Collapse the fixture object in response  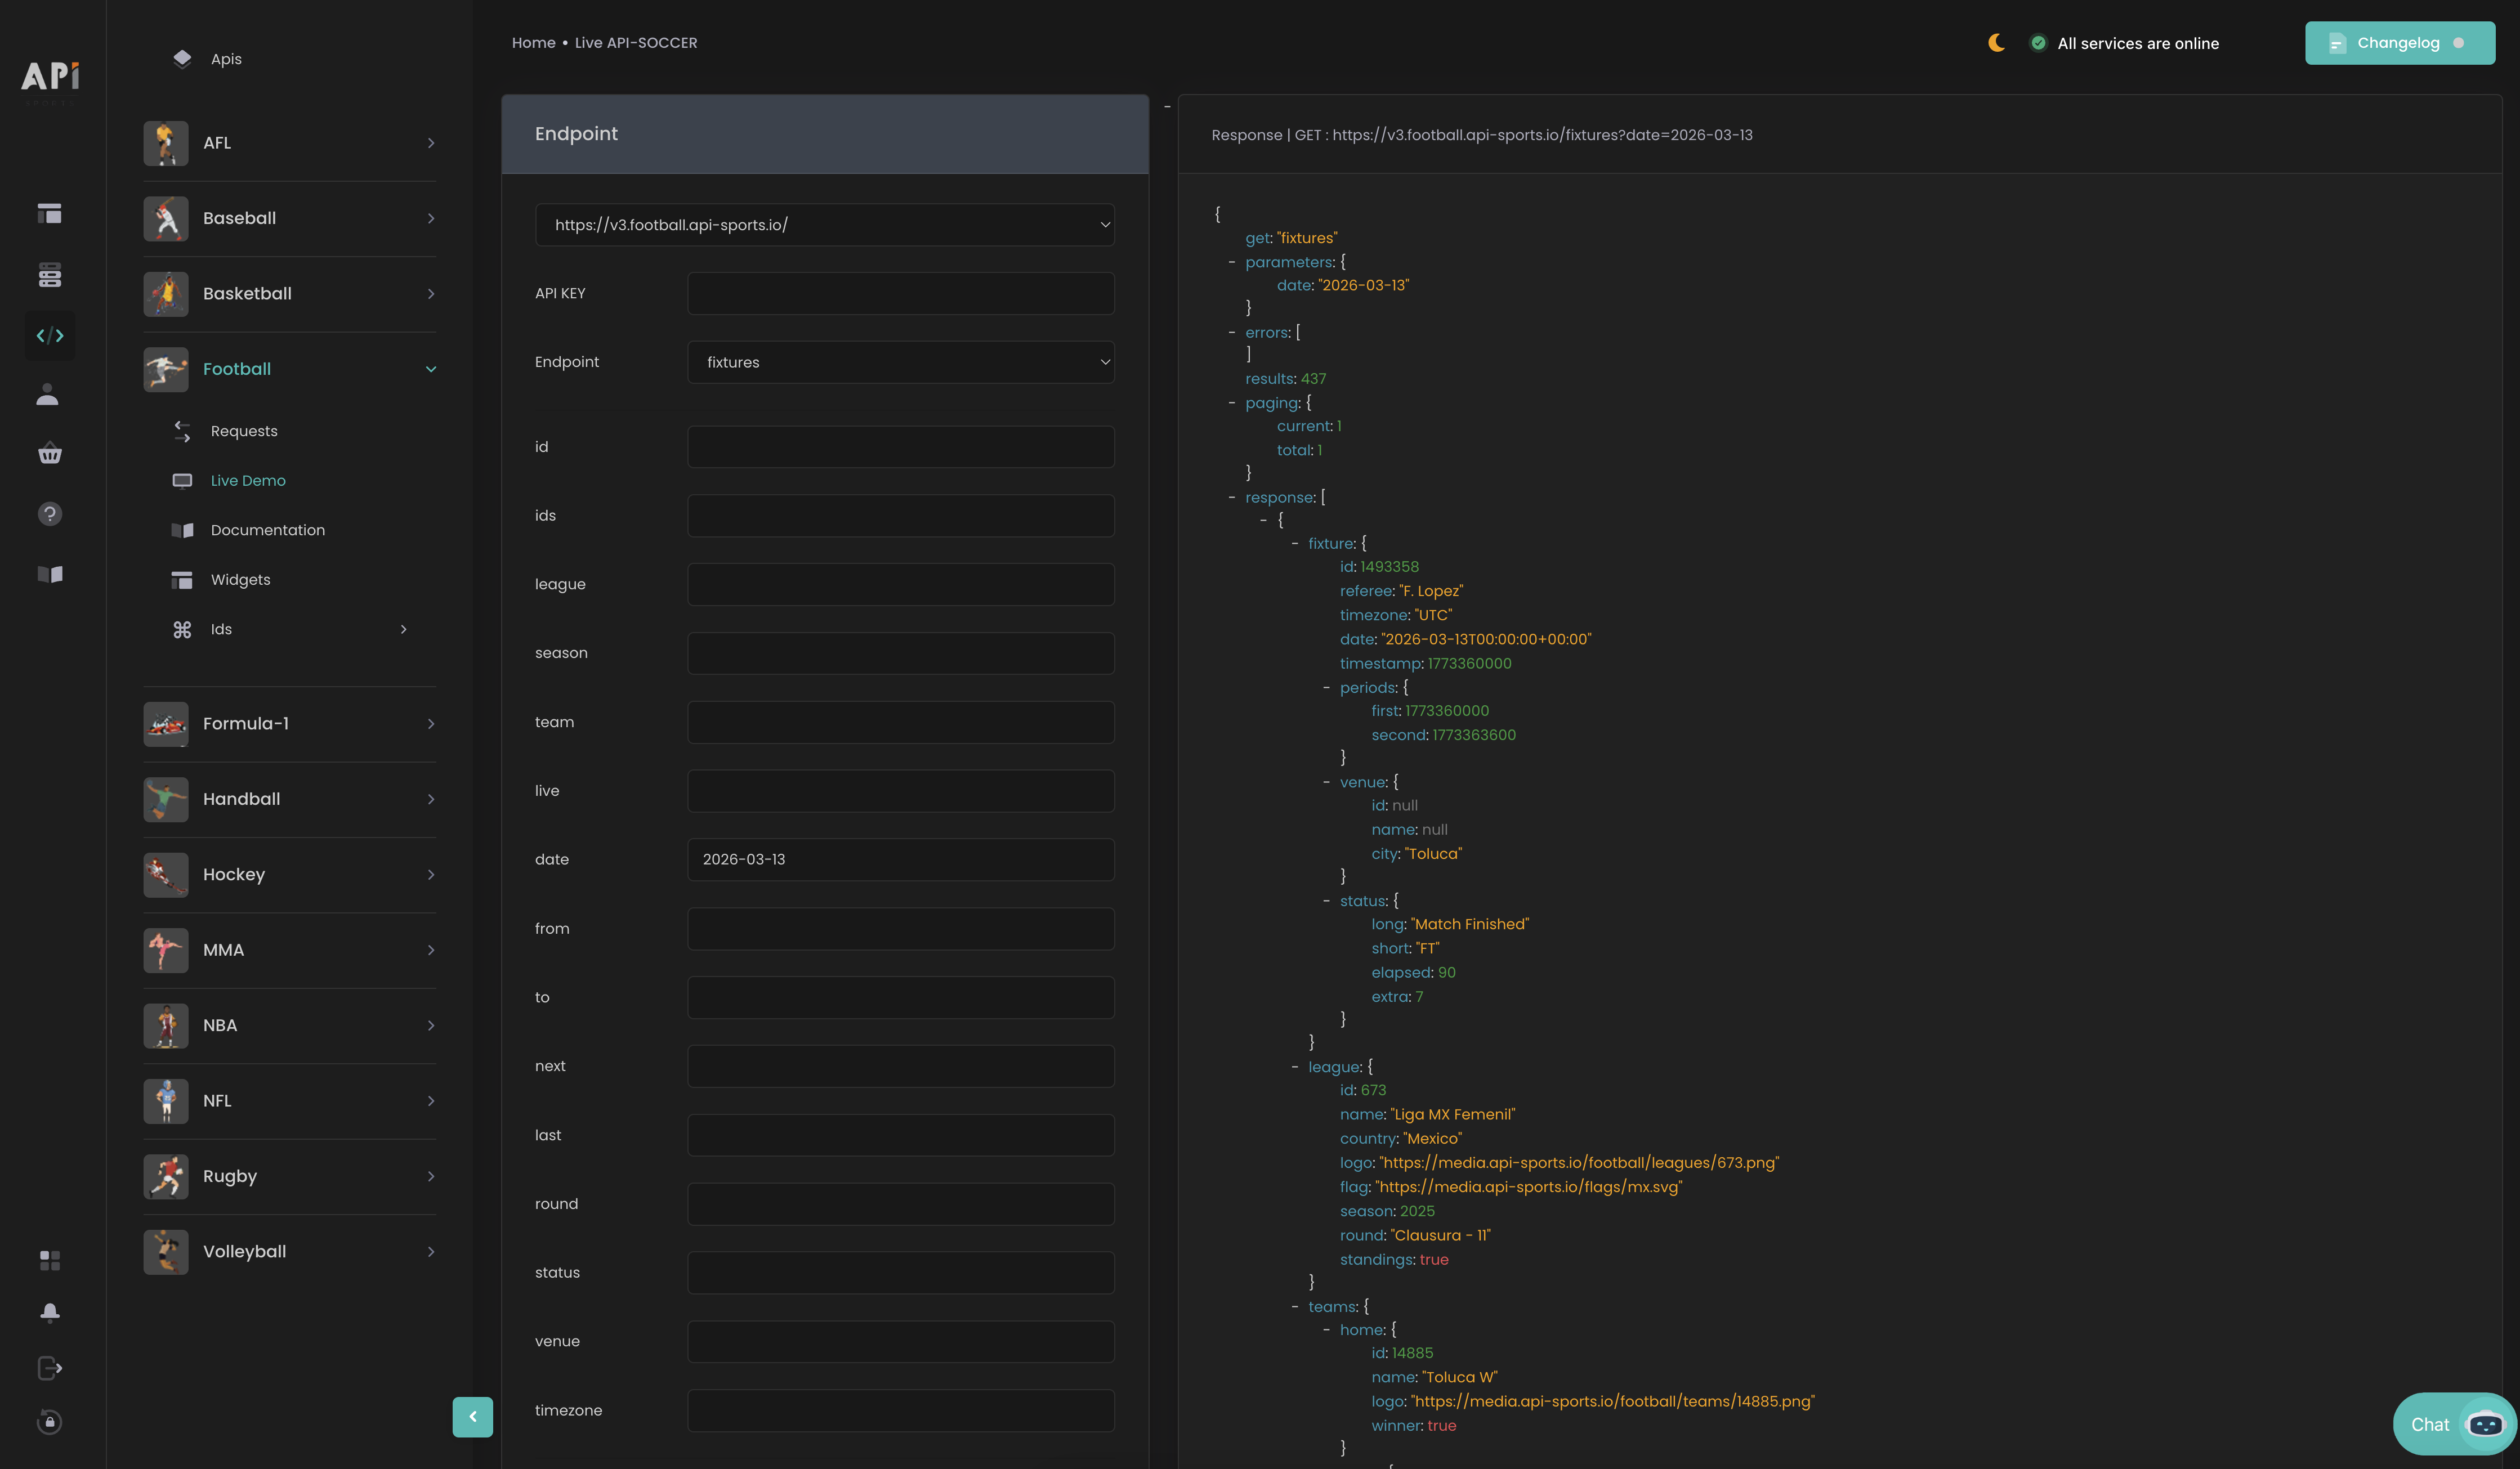coord(1295,544)
